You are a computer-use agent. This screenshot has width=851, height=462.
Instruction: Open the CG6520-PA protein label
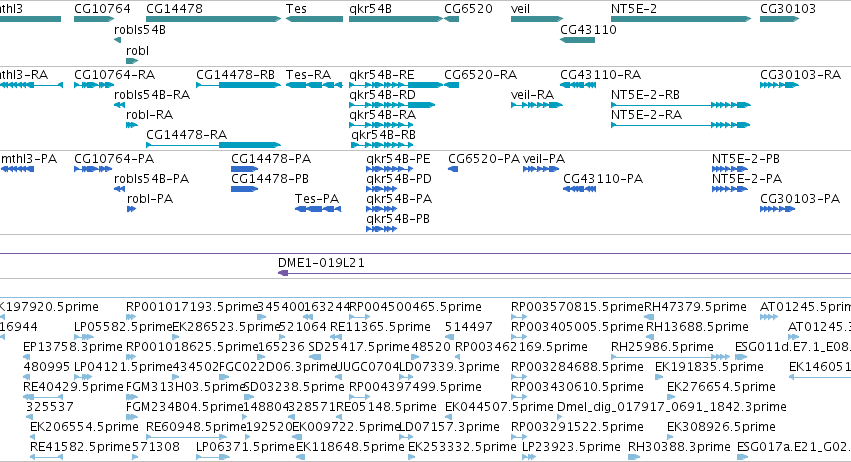(x=484, y=159)
